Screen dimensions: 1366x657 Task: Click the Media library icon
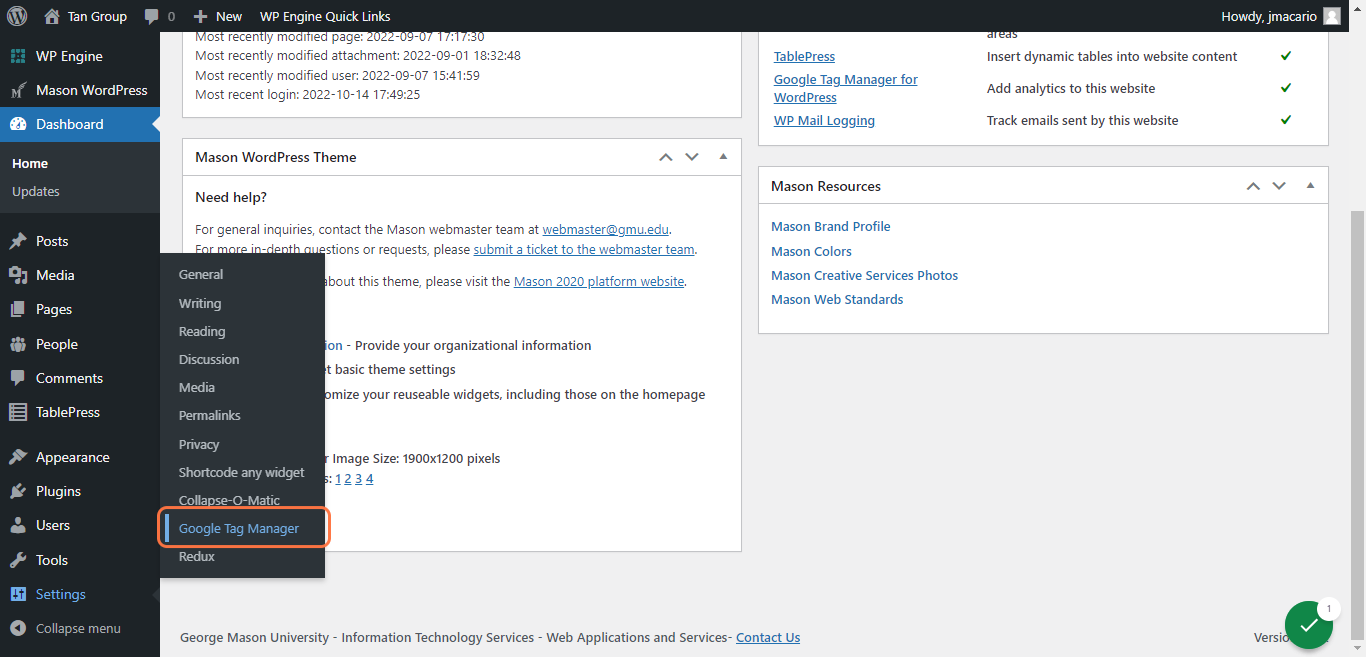pyautogui.click(x=18, y=275)
